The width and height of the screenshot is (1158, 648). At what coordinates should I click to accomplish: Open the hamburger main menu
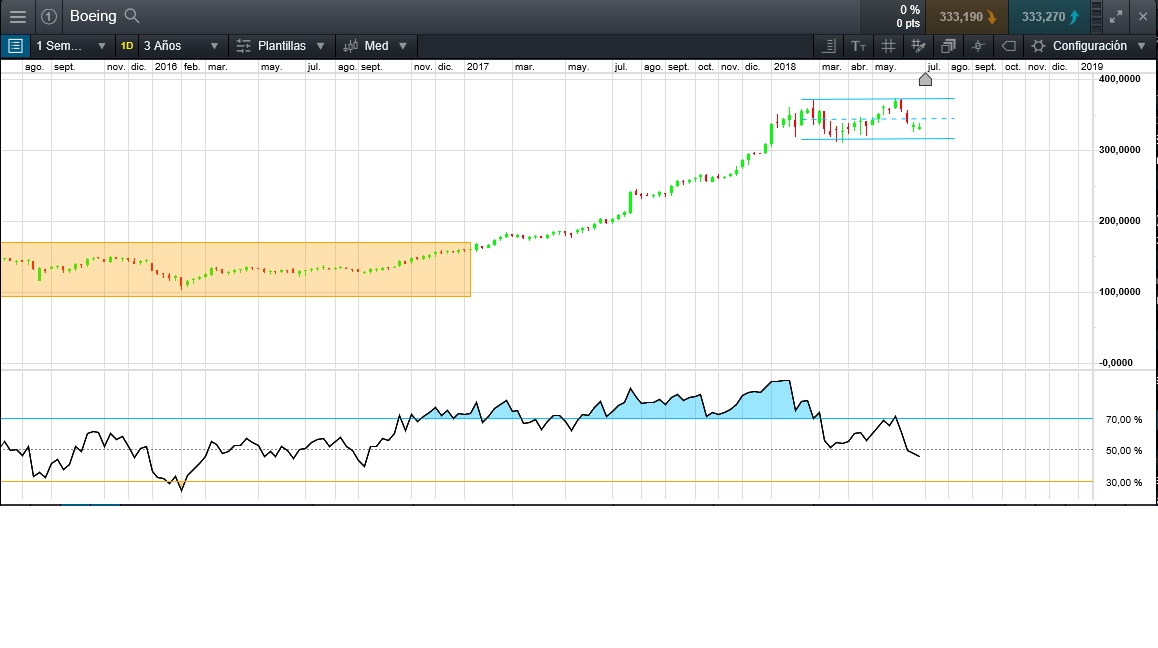(17, 17)
